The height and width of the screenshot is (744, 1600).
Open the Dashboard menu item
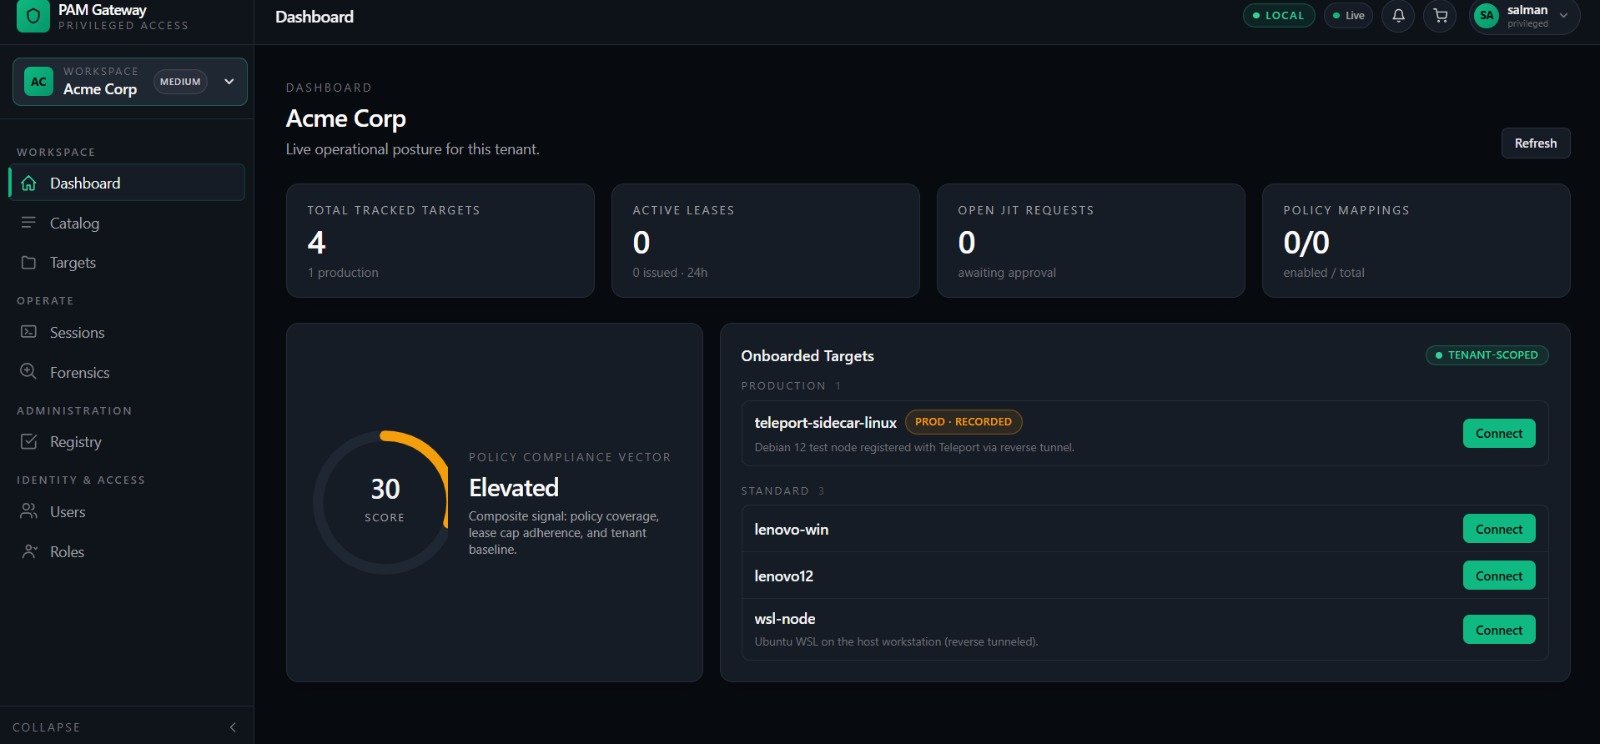click(127, 183)
